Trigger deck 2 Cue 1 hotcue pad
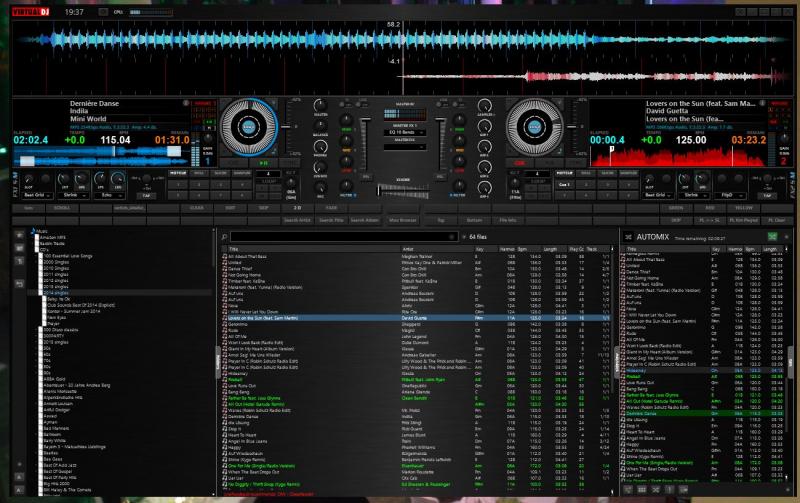Image resolution: width=800 pixels, height=503 pixels. pyautogui.click(x=564, y=184)
